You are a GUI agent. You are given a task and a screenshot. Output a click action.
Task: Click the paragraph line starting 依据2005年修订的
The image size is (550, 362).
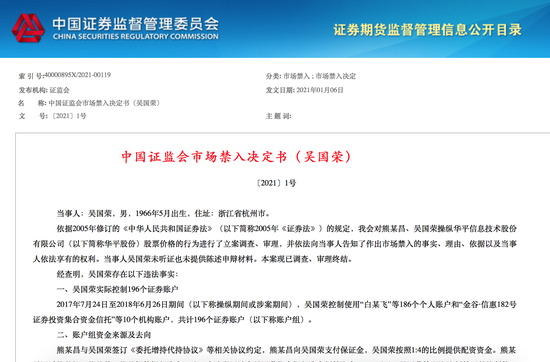[x=287, y=229]
